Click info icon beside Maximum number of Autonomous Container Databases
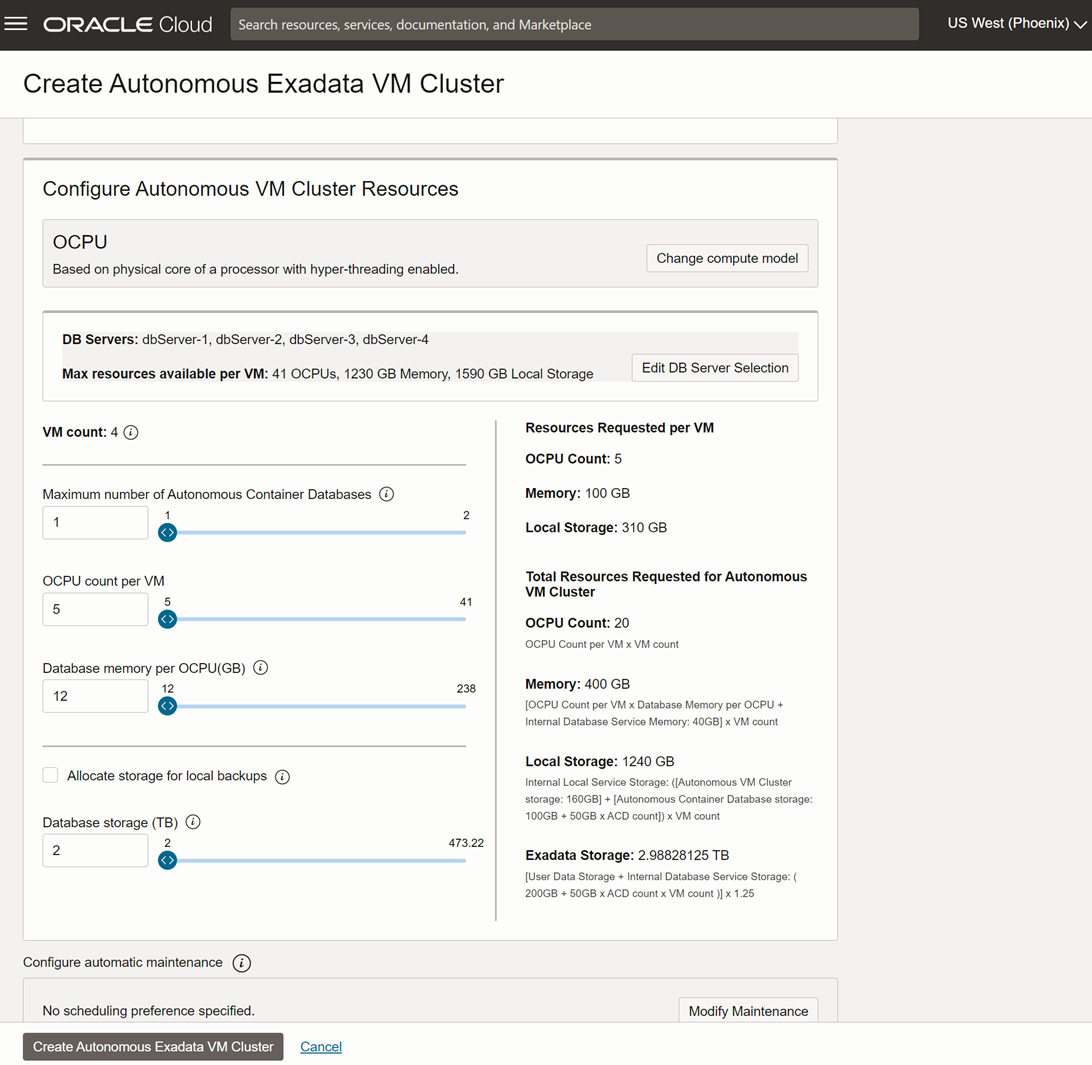The image size is (1092, 1065). (x=386, y=493)
